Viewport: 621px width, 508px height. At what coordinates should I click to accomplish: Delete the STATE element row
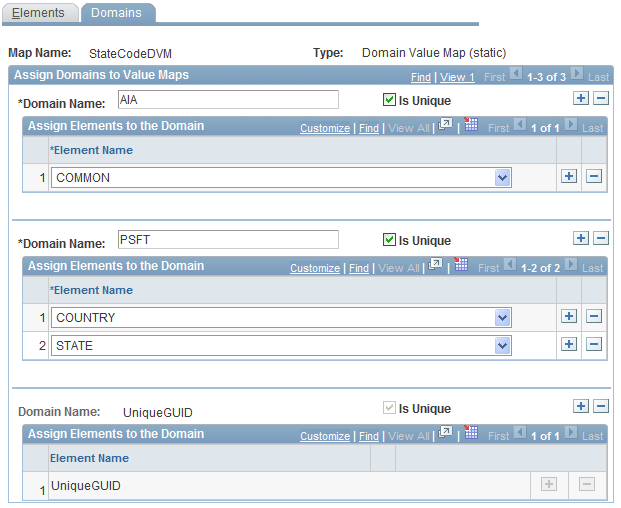pyautogui.click(x=594, y=344)
